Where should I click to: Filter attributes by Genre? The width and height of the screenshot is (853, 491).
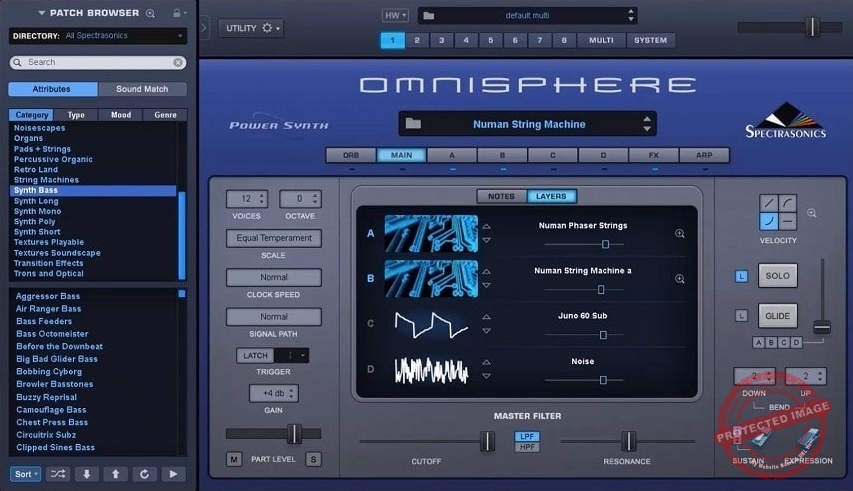(165, 115)
